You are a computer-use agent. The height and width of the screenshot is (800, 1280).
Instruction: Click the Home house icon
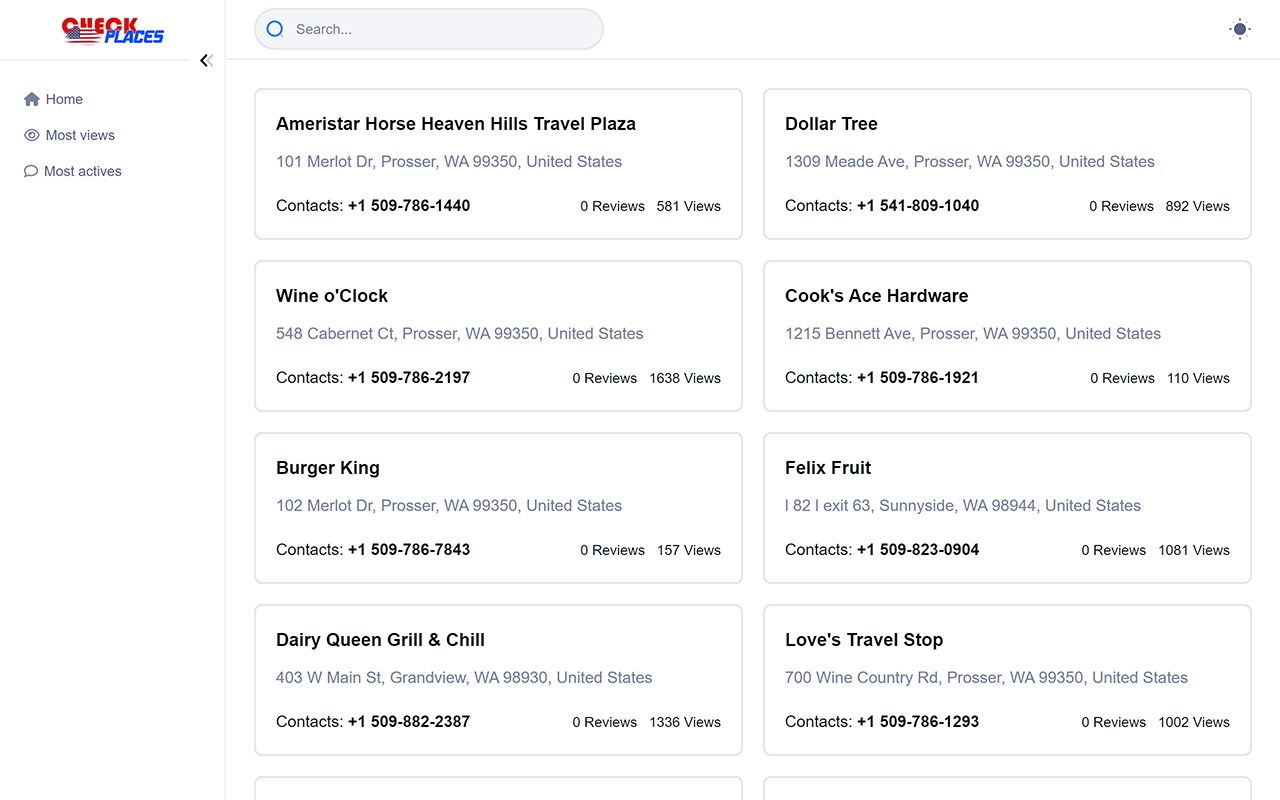pos(32,99)
